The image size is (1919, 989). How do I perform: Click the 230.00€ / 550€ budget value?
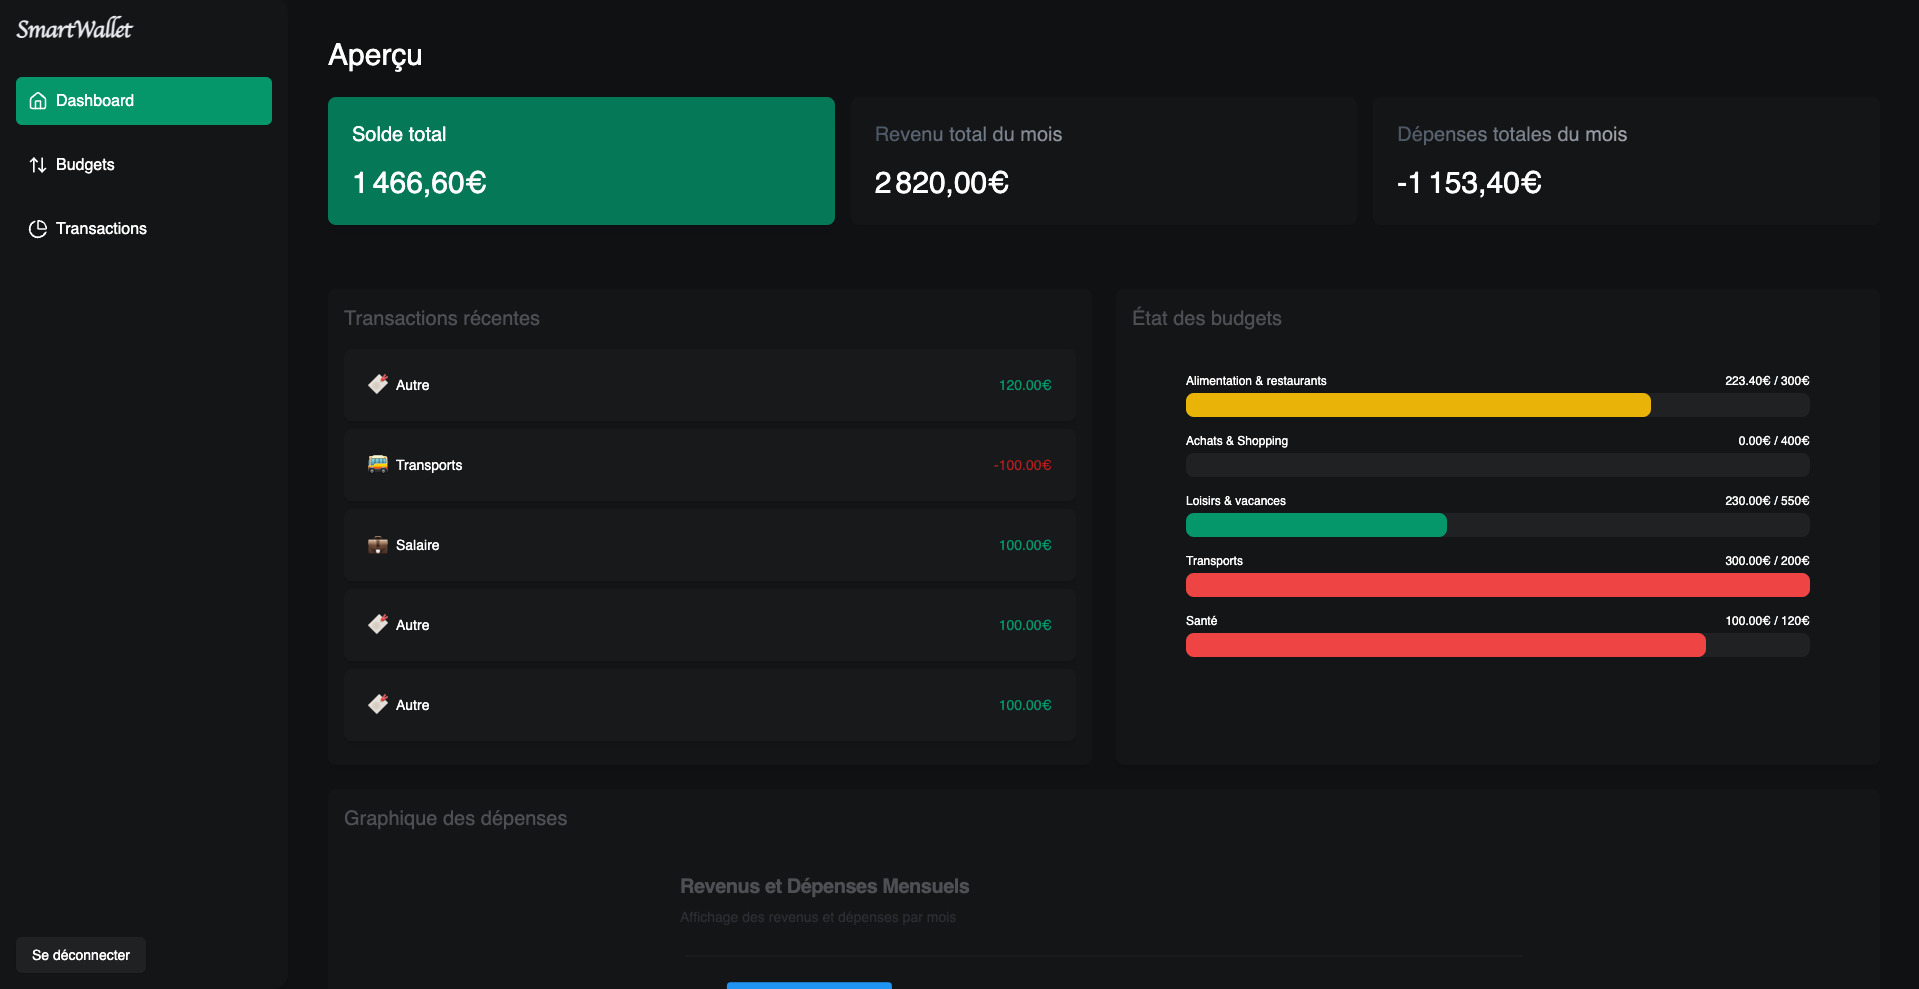pyautogui.click(x=1767, y=501)
